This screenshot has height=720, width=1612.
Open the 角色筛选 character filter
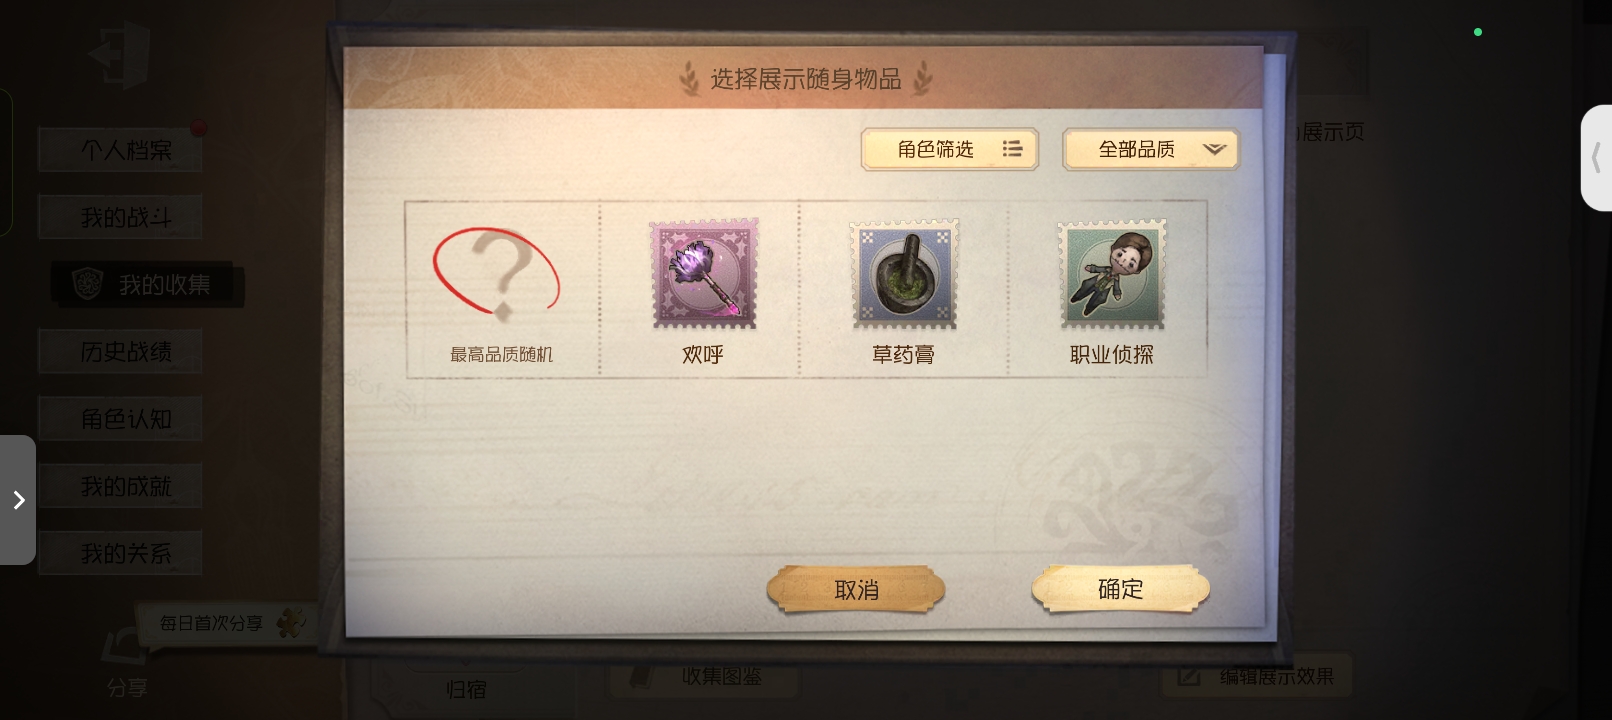pos(949,150)
